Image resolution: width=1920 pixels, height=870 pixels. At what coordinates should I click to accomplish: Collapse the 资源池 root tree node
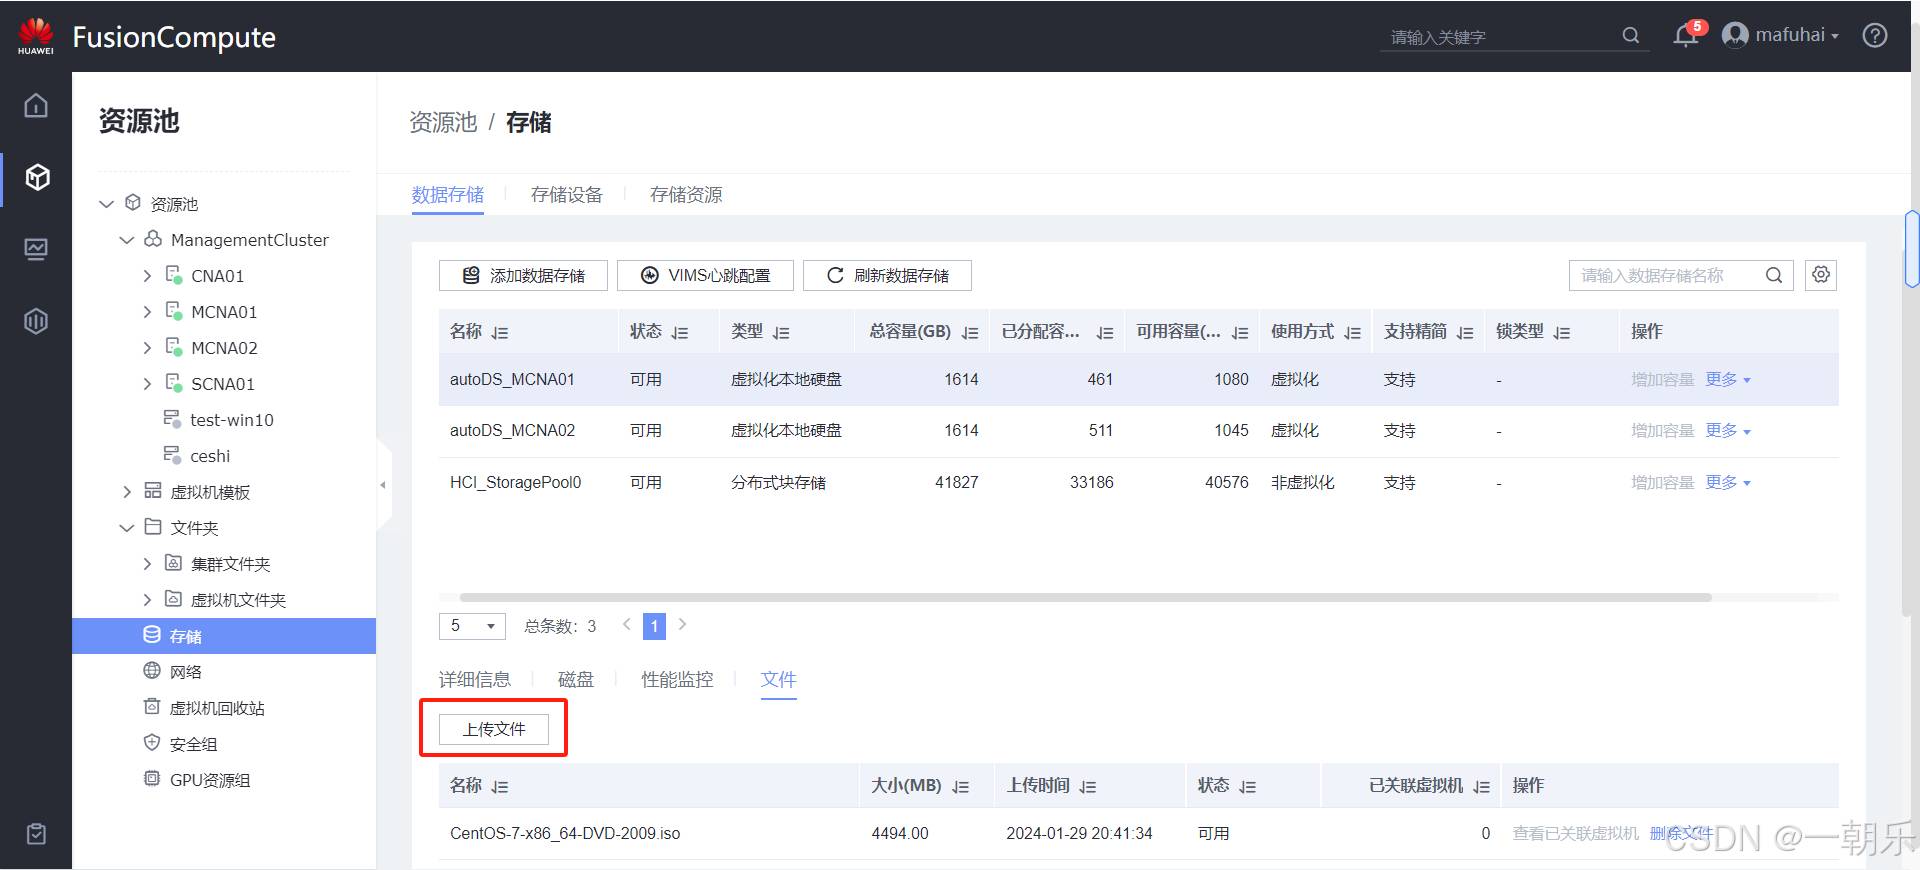pyautogui.click(x=107, y=204)
